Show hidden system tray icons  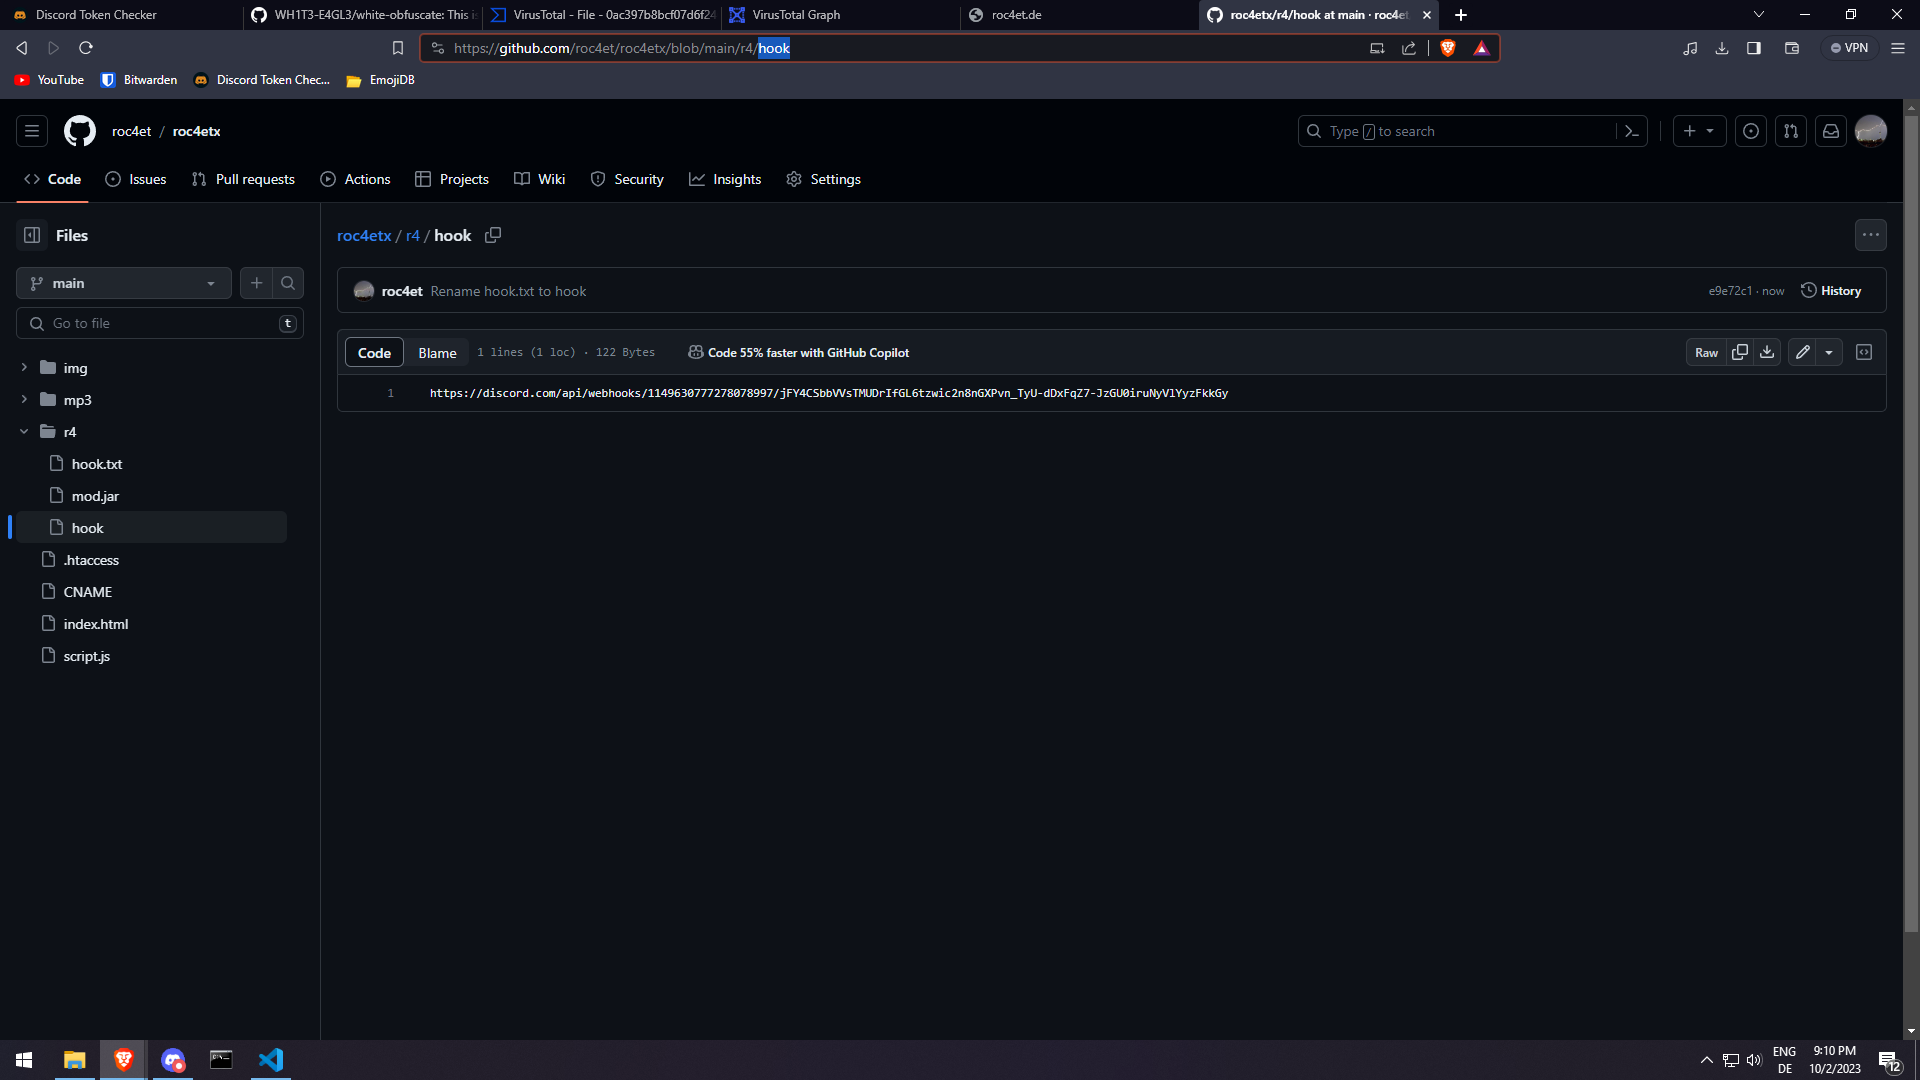pyautogui.click(x=1707, y=1060)
